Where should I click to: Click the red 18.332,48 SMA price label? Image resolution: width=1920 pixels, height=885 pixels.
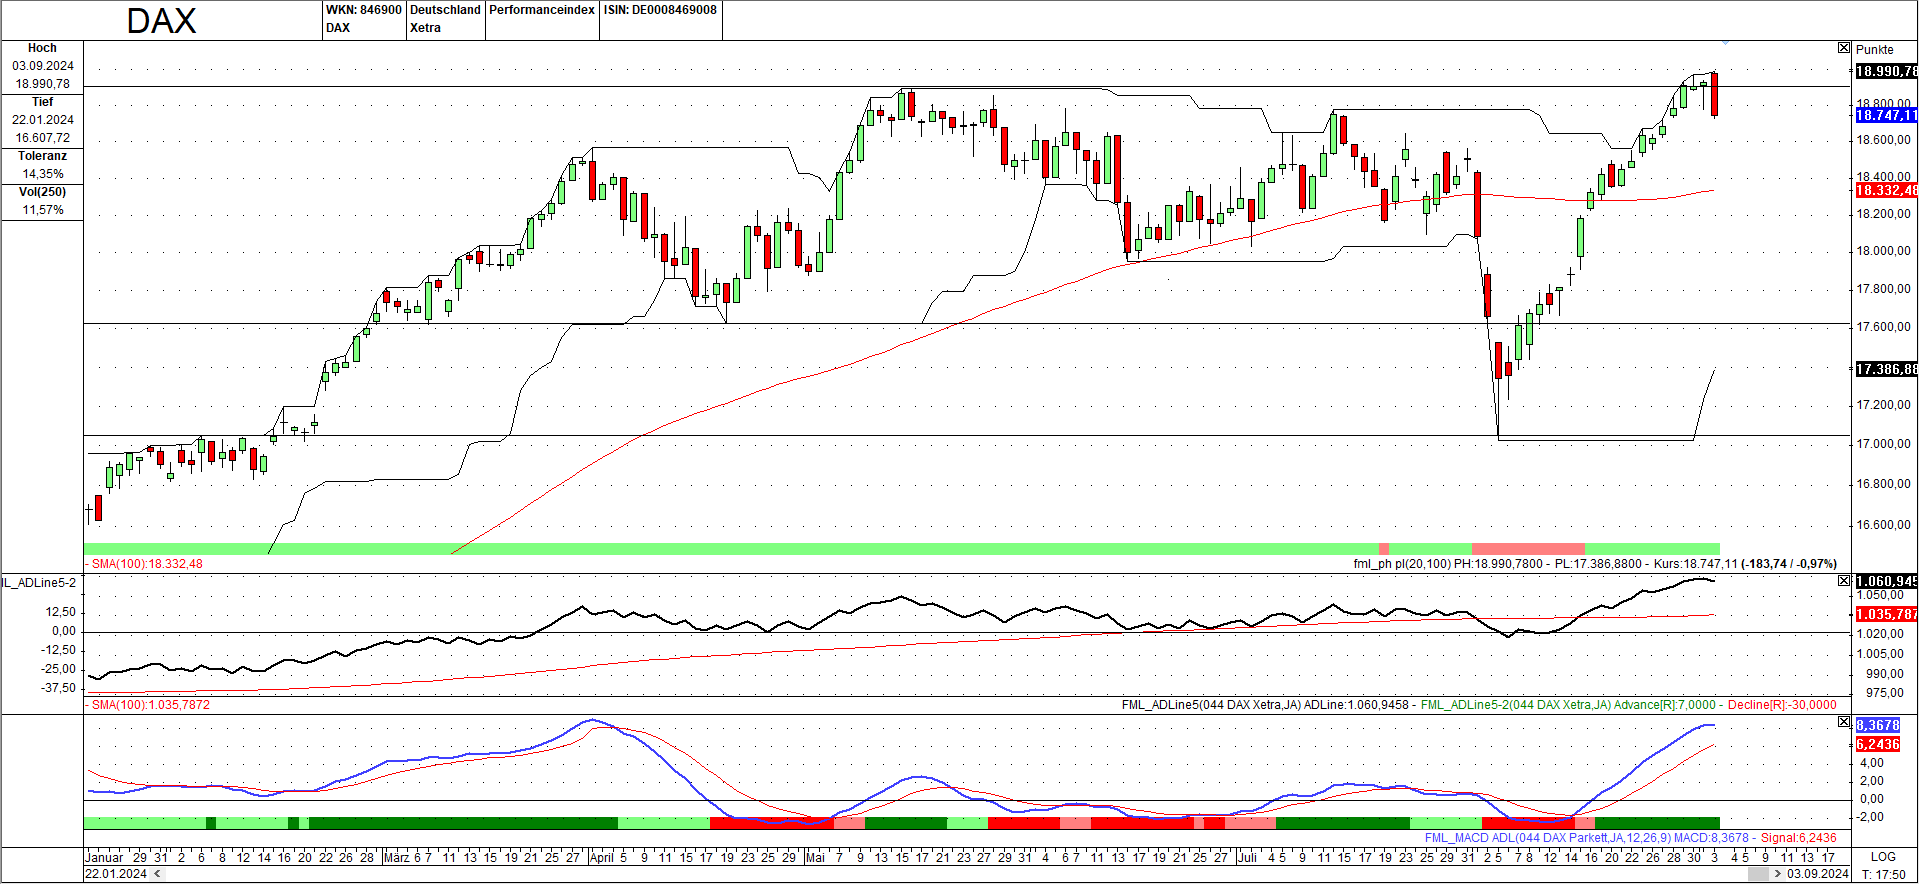[1886, 190]
